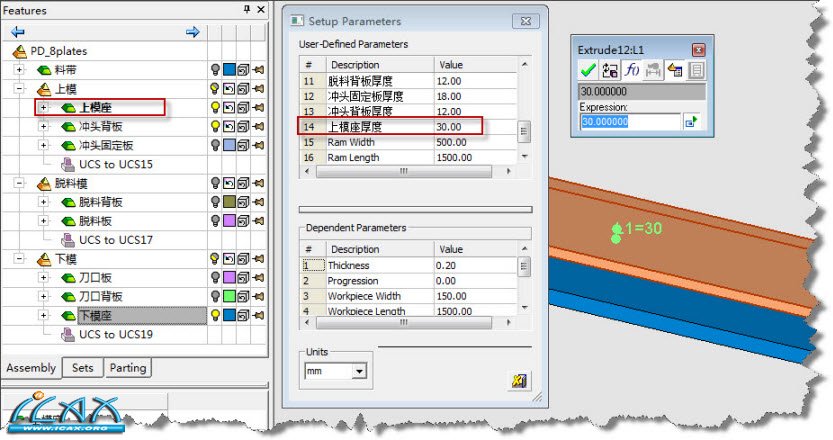Go forward with the Features panel right arrow
The width and height of the screenshot is (833, 440).
point(192,32)
